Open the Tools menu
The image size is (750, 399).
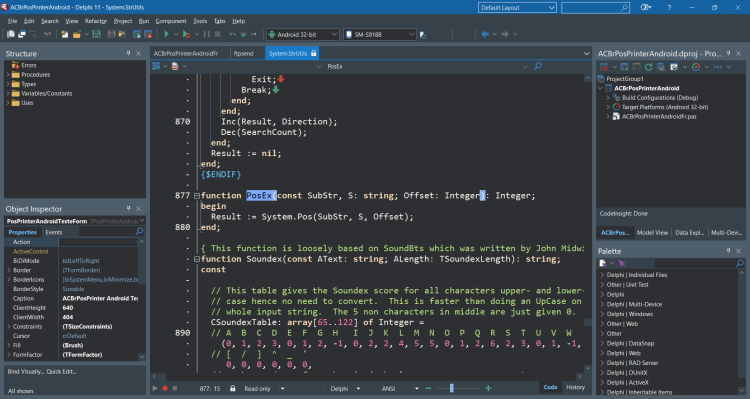click(x=200, y=21)
